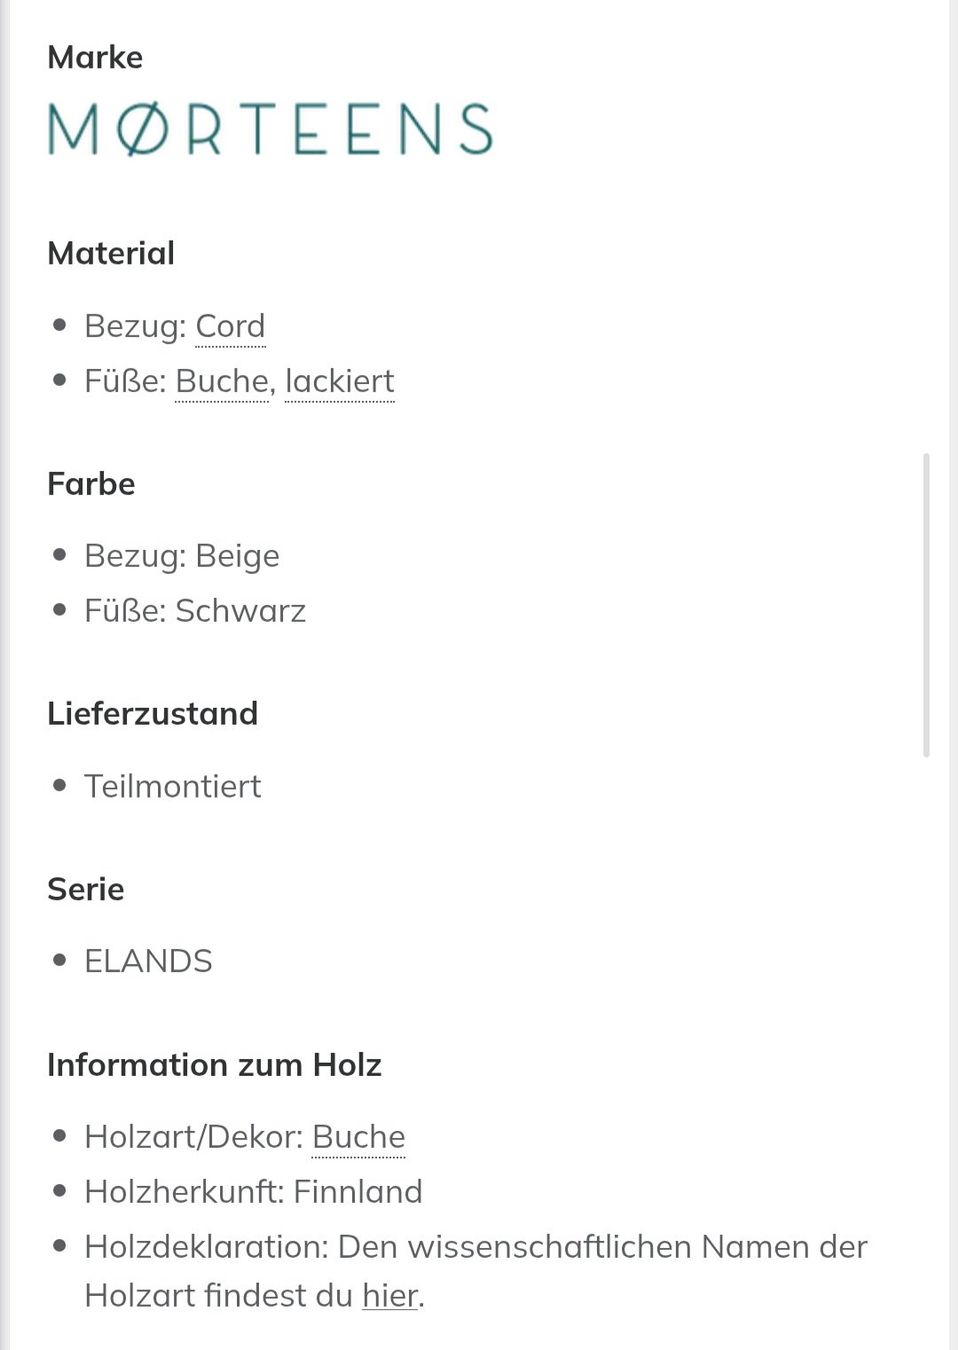Select the Teilmontiert list entry
The image size is (958, 1350).
click(x=173, y=786)
